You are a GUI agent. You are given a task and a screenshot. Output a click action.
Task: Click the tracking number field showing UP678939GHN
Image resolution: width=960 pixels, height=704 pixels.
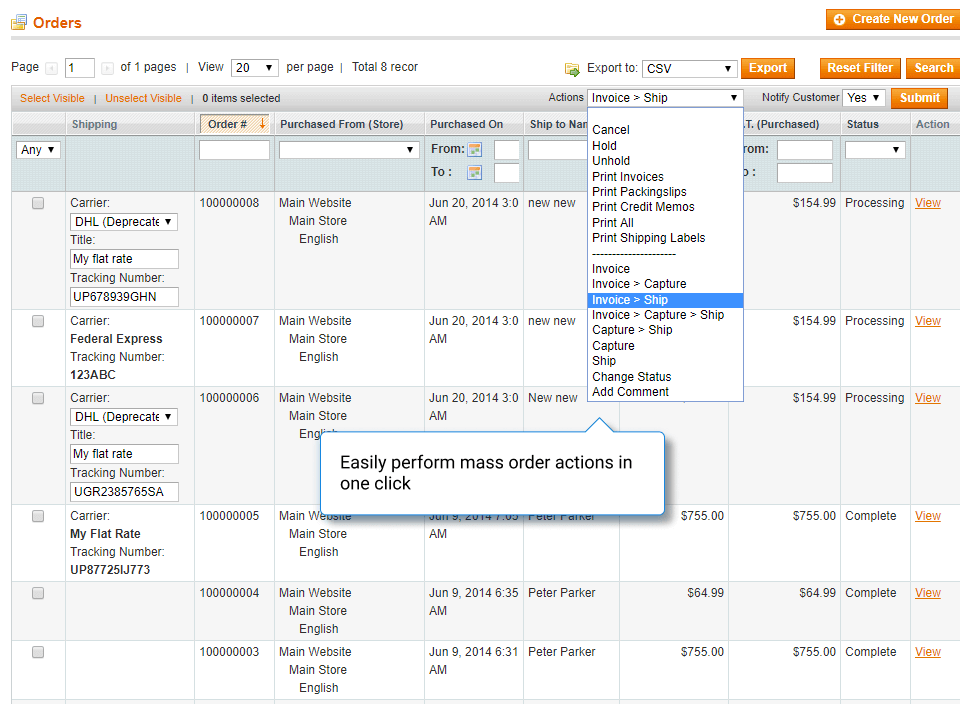pos(124,297)
